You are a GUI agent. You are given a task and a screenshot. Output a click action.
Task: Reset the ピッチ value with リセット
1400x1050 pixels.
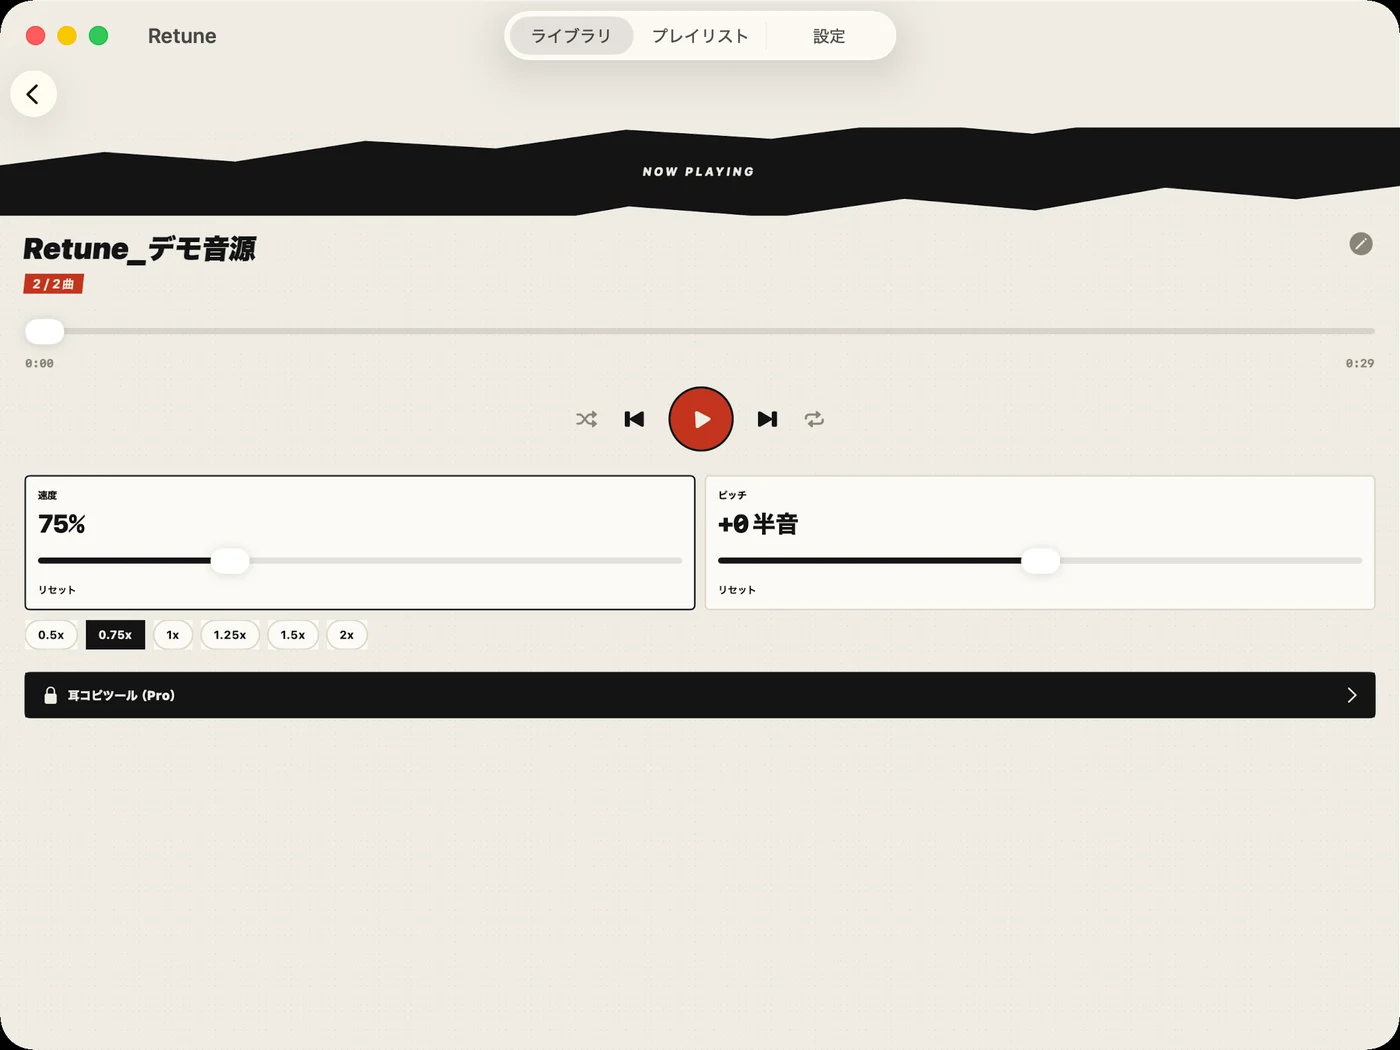click(737, 590)
